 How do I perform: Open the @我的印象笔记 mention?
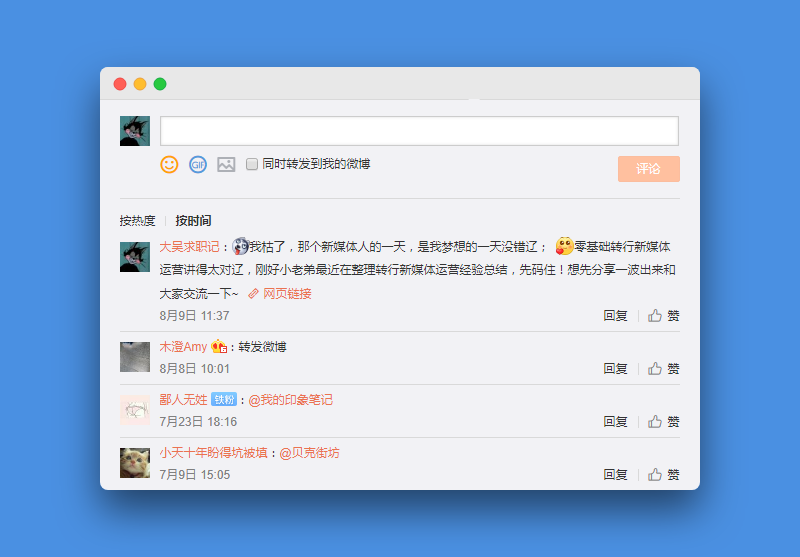pos(290,400)
